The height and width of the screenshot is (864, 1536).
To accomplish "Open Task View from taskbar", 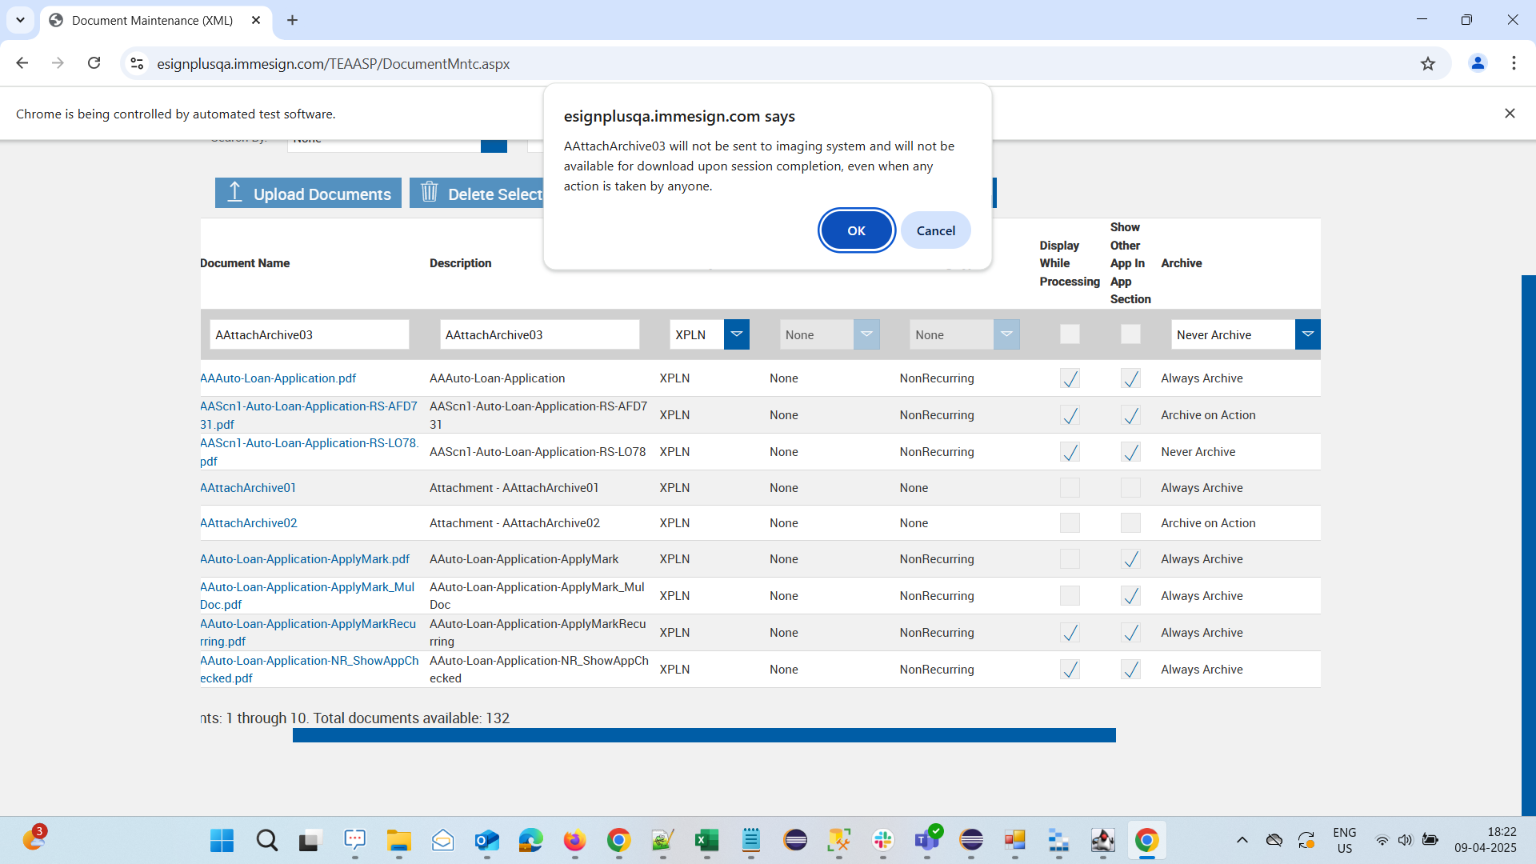I will tap(309, 841).
